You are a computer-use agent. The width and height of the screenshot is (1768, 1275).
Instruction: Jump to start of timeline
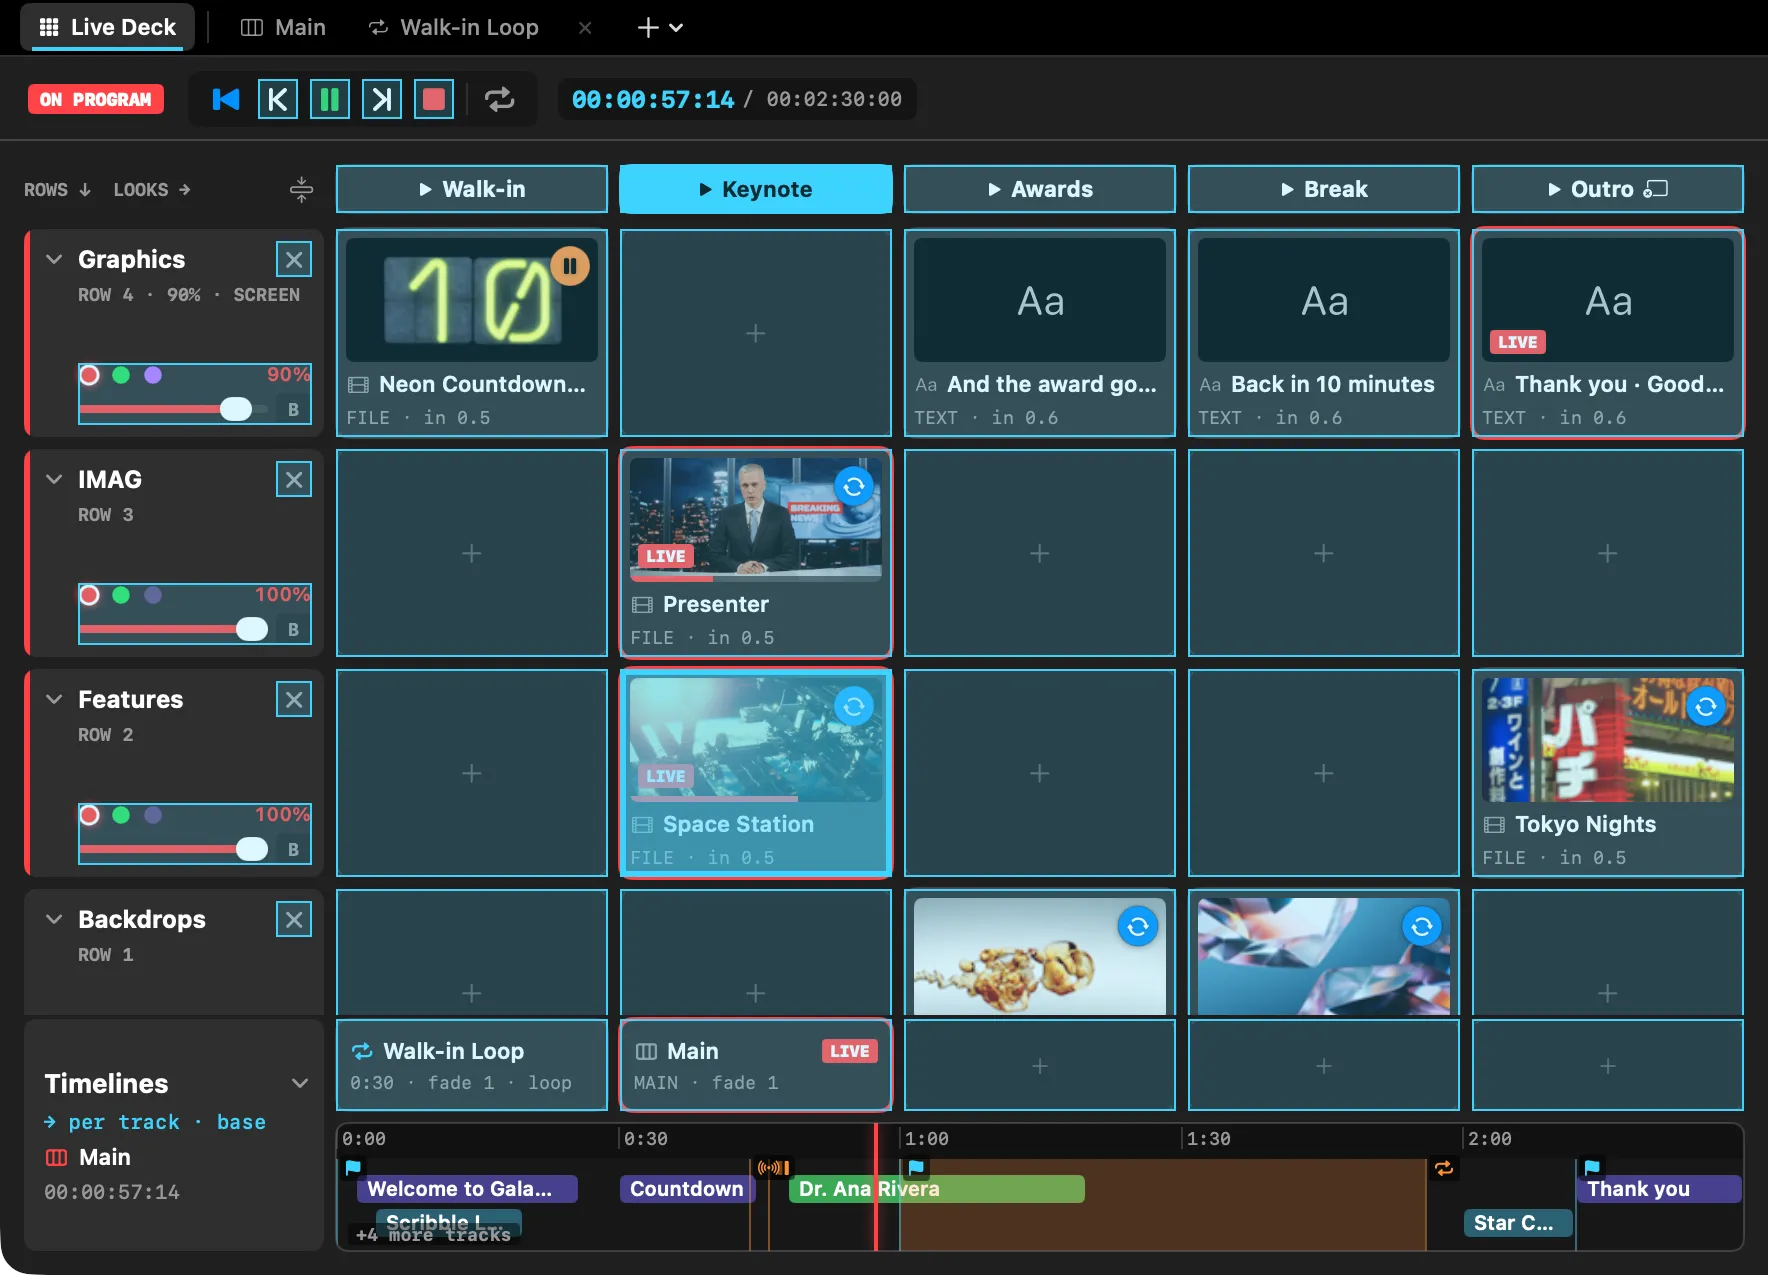[x=226, y=99]
